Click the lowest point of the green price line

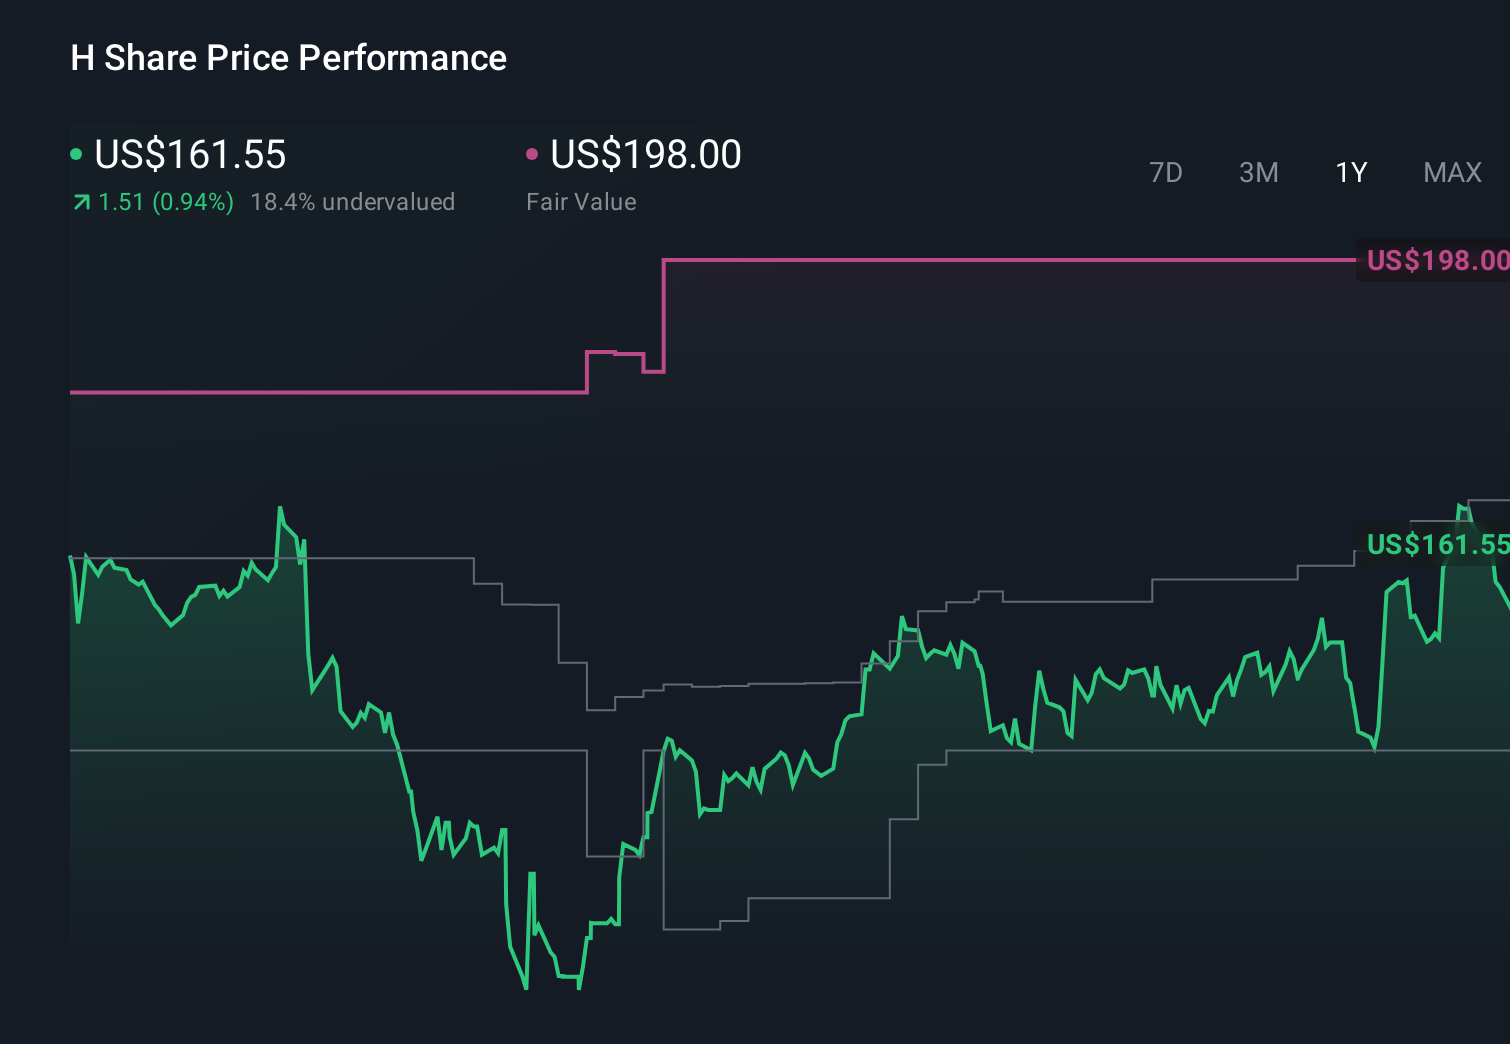(x=525, y=988)
